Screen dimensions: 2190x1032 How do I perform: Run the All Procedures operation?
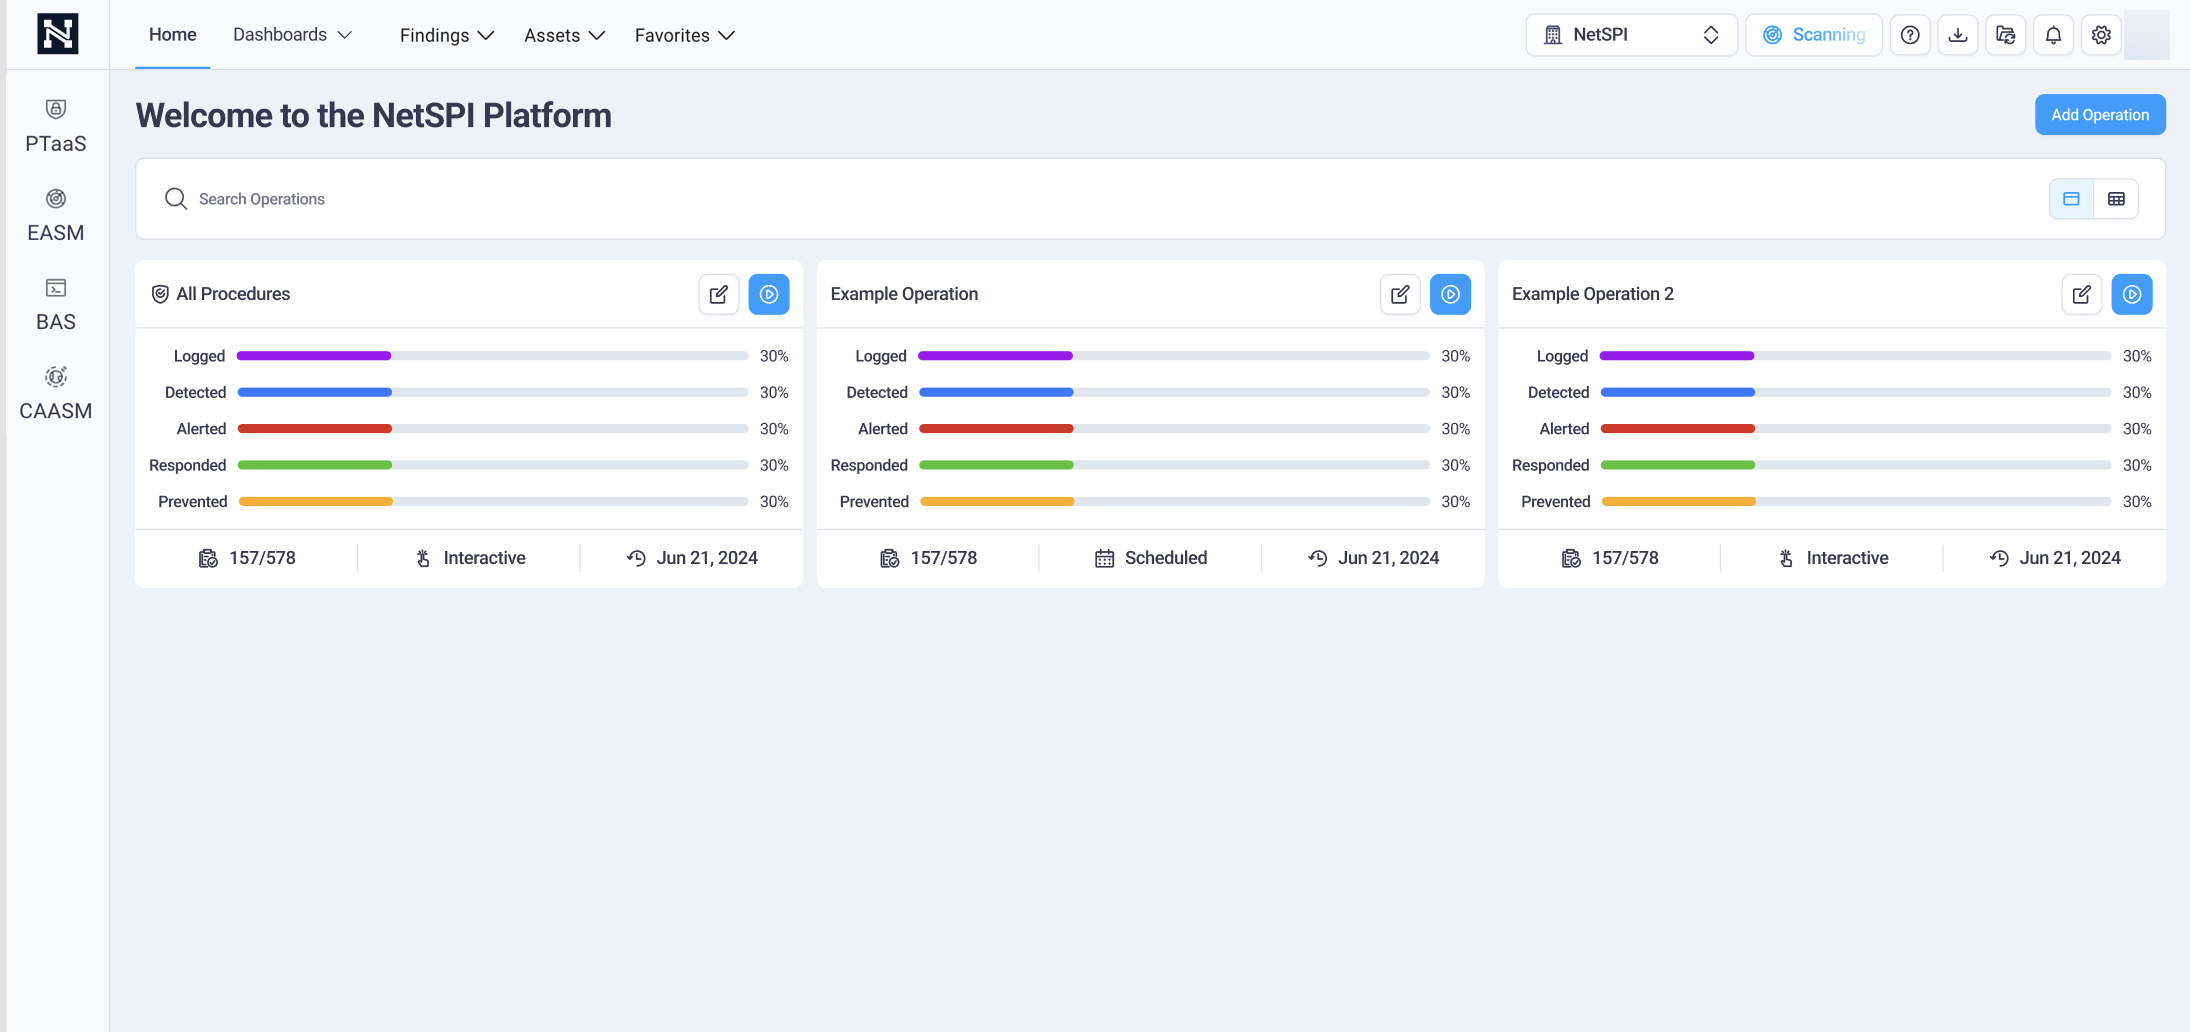769,294
